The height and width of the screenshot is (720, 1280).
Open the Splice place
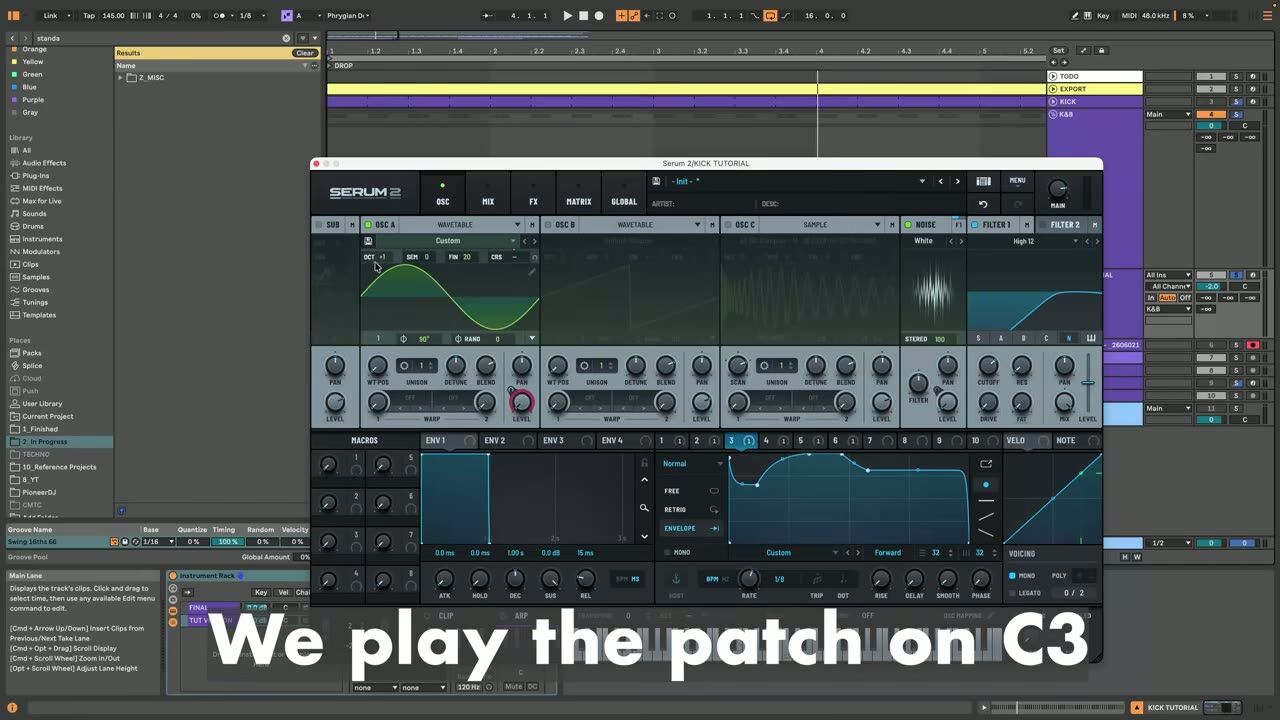[x=32, y=366]
